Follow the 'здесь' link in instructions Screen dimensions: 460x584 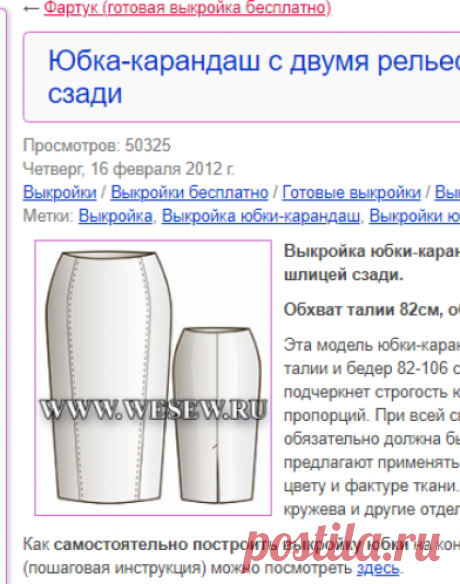point(378,568)
